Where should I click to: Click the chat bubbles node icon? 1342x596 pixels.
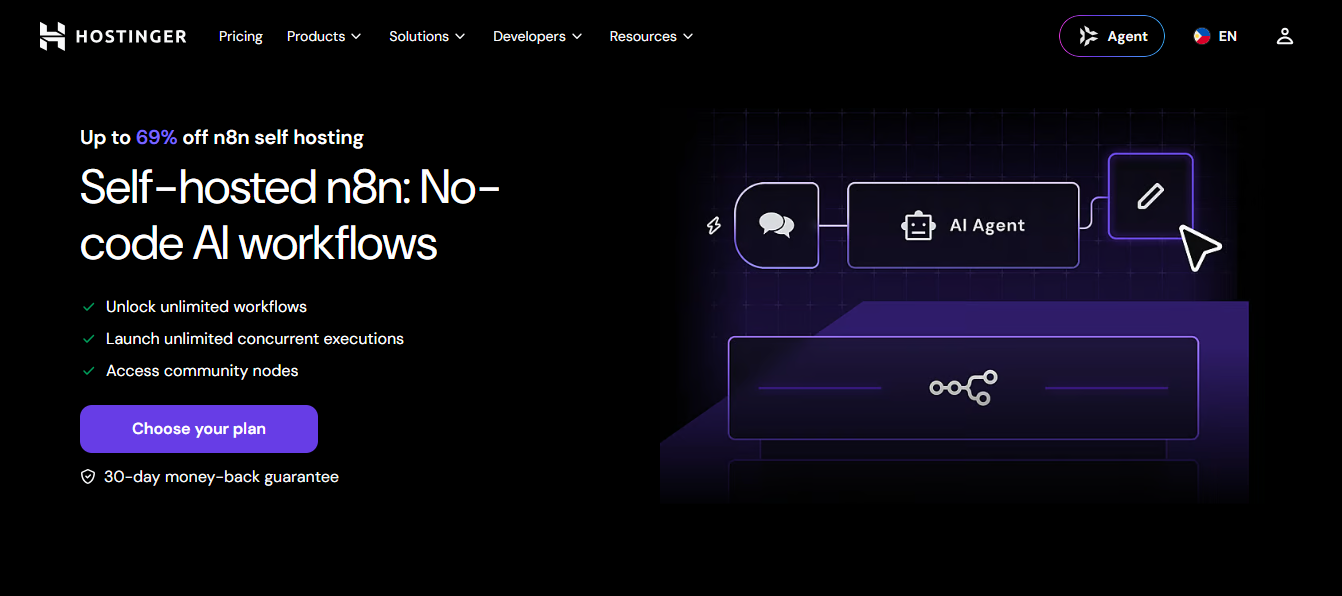pos(776,225)
